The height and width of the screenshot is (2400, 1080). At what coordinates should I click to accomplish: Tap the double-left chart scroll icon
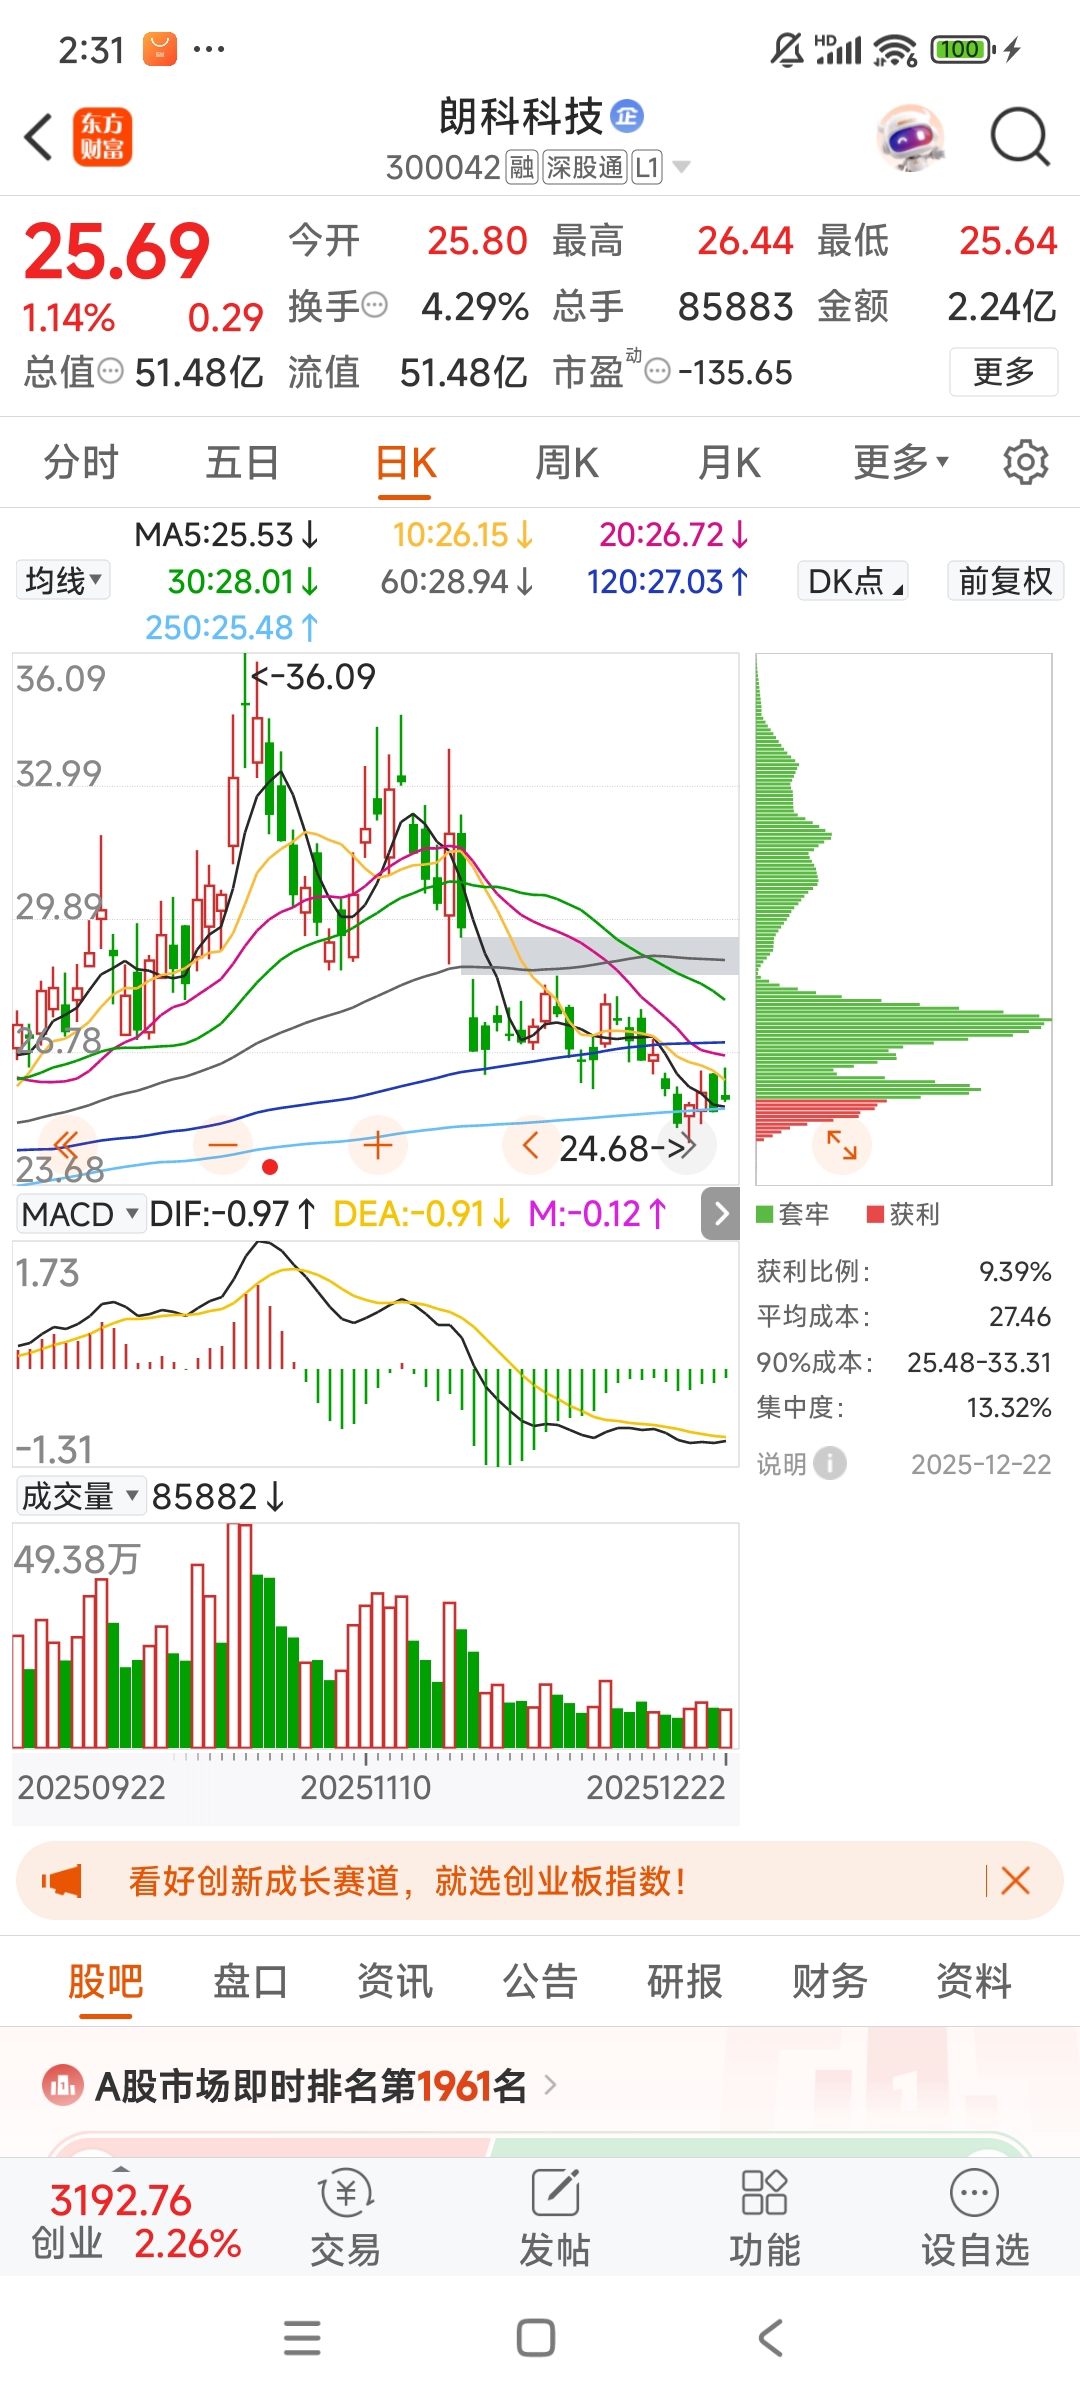coord(66,1144)
